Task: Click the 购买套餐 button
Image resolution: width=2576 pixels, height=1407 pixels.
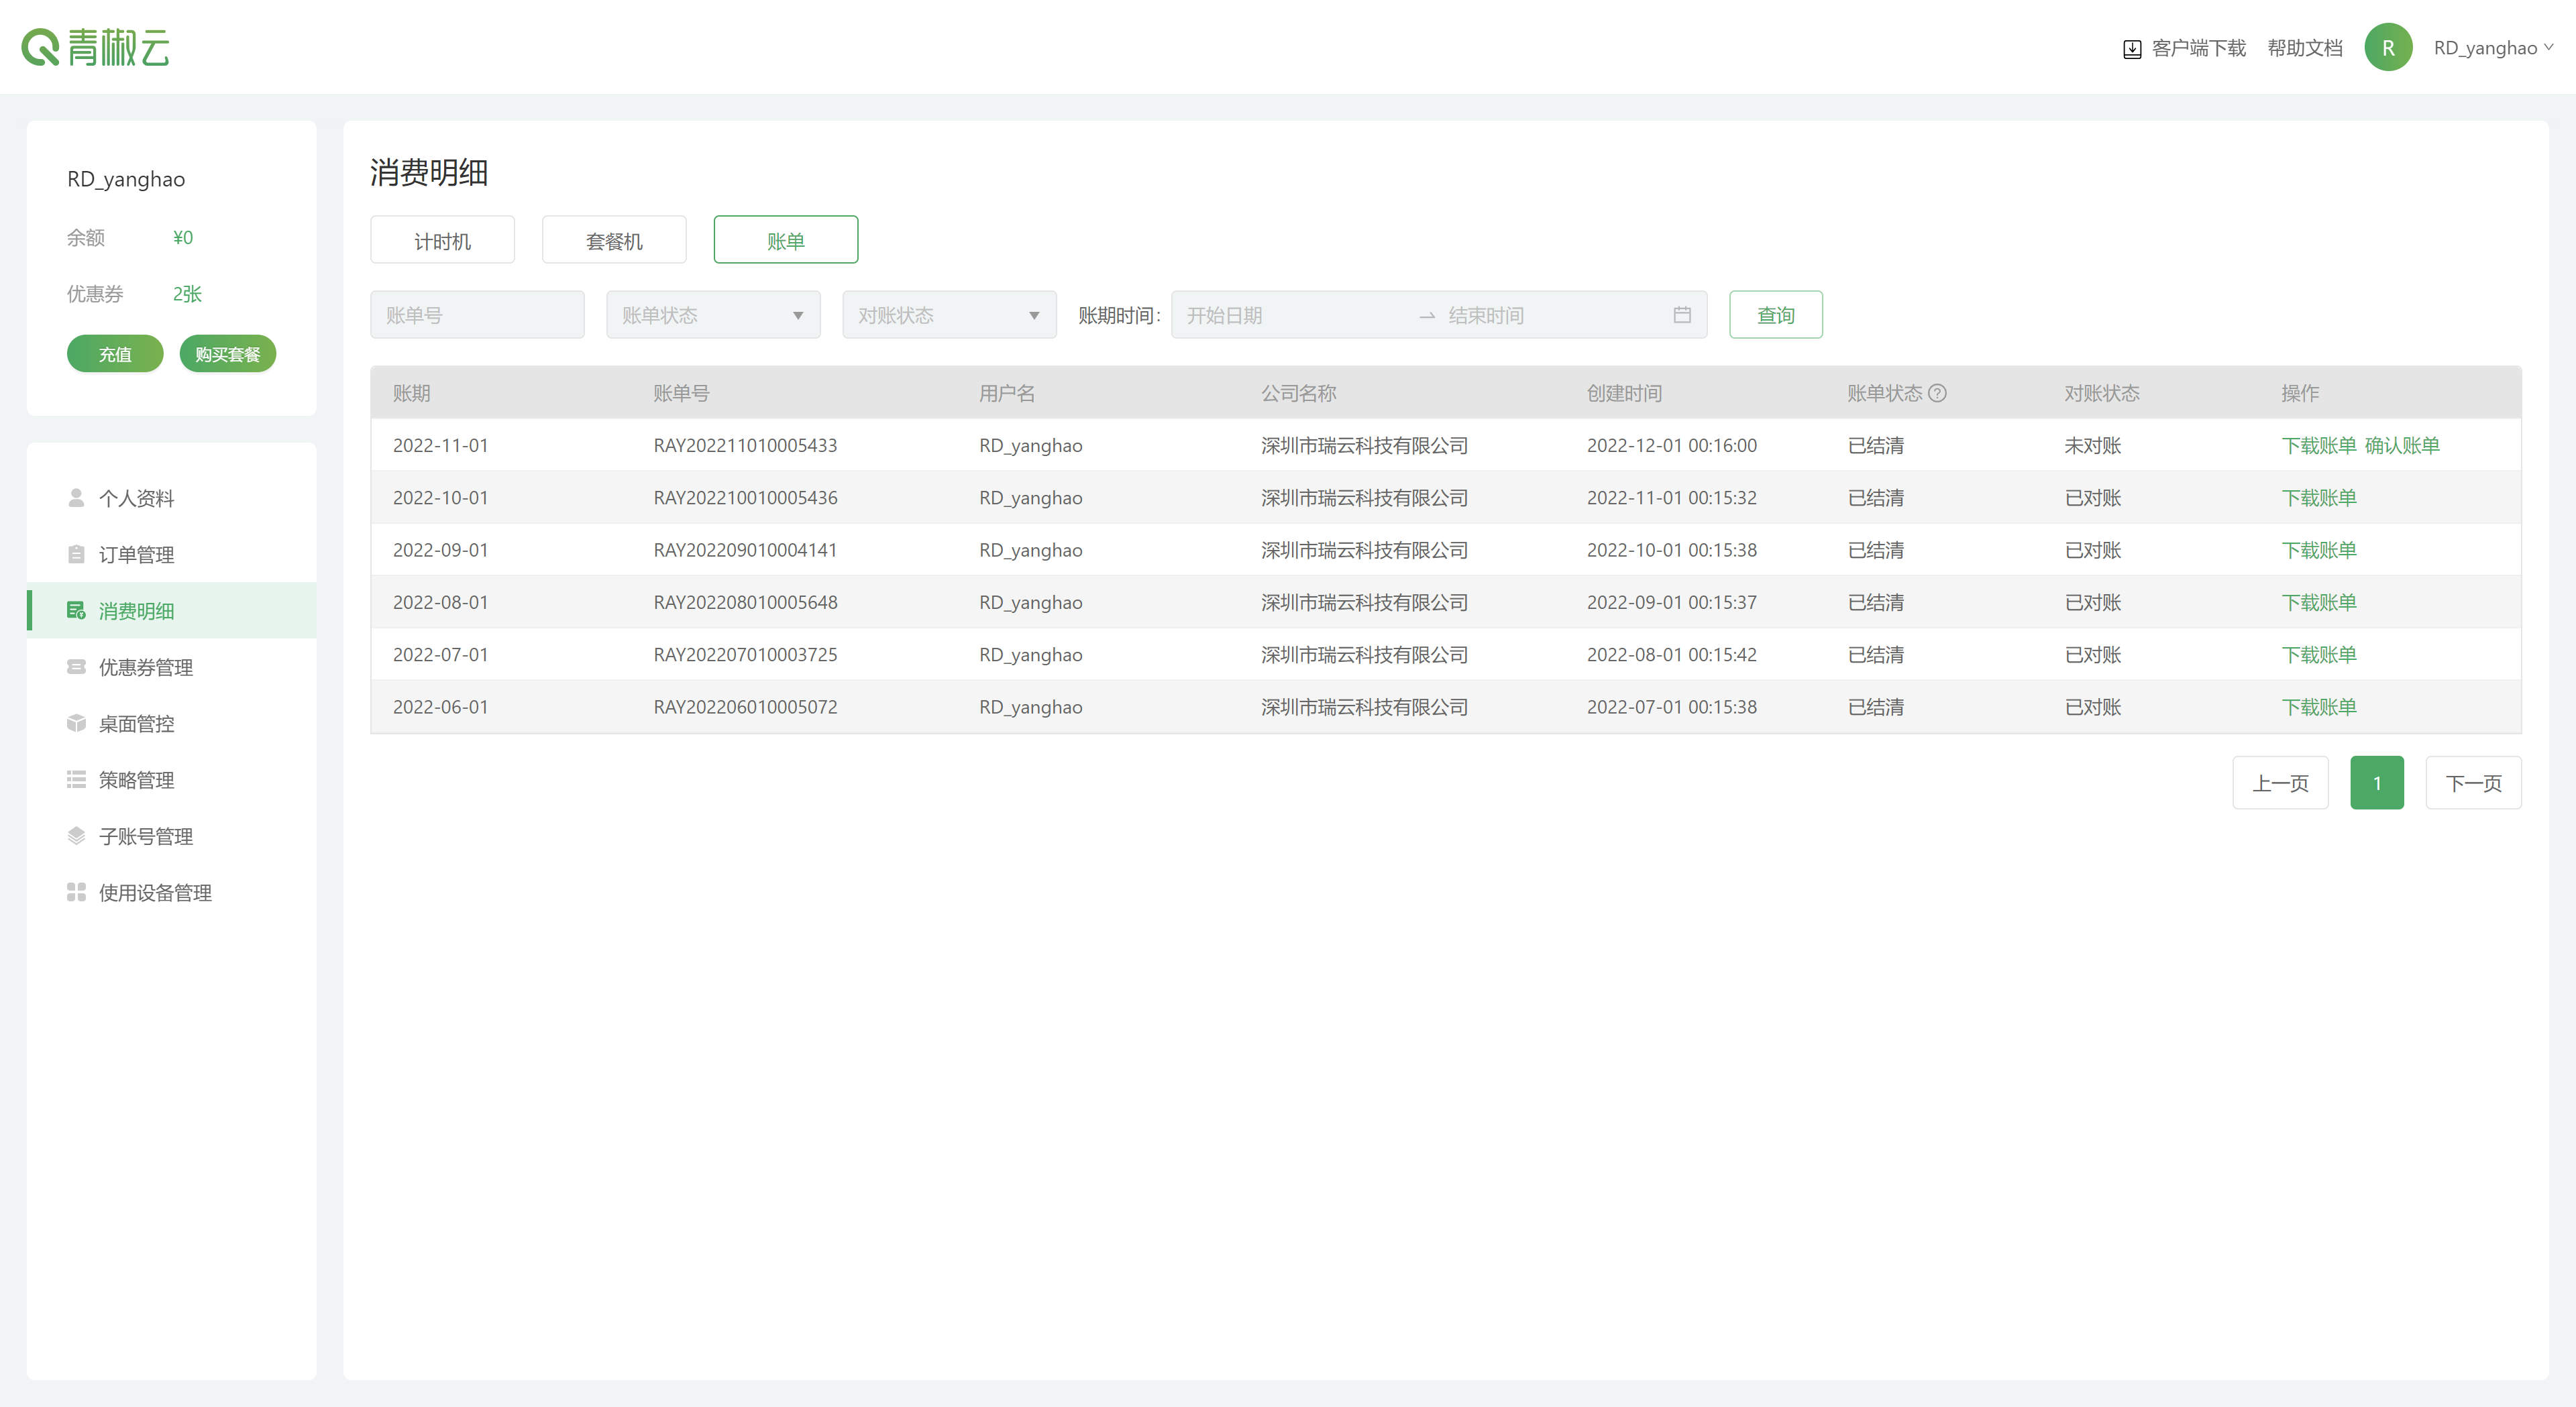Action: tap(228, 354)
